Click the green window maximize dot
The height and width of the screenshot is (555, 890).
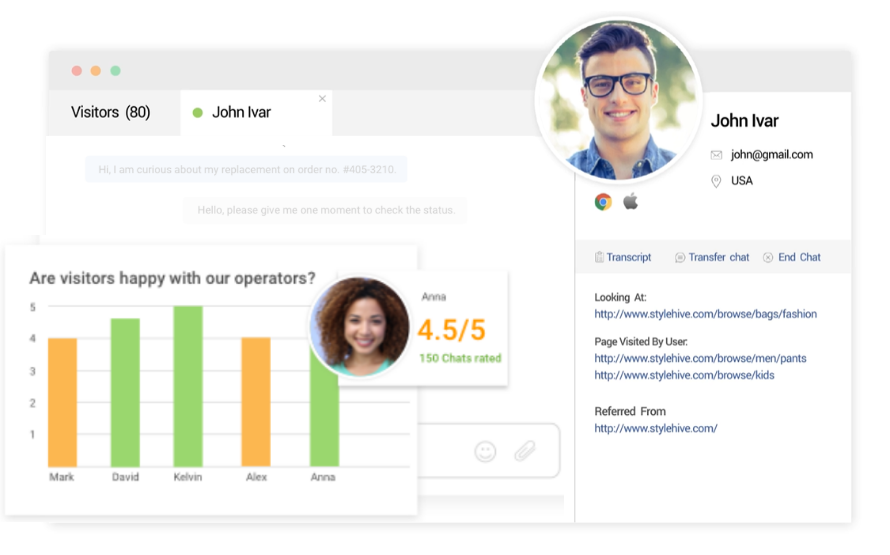115,70
